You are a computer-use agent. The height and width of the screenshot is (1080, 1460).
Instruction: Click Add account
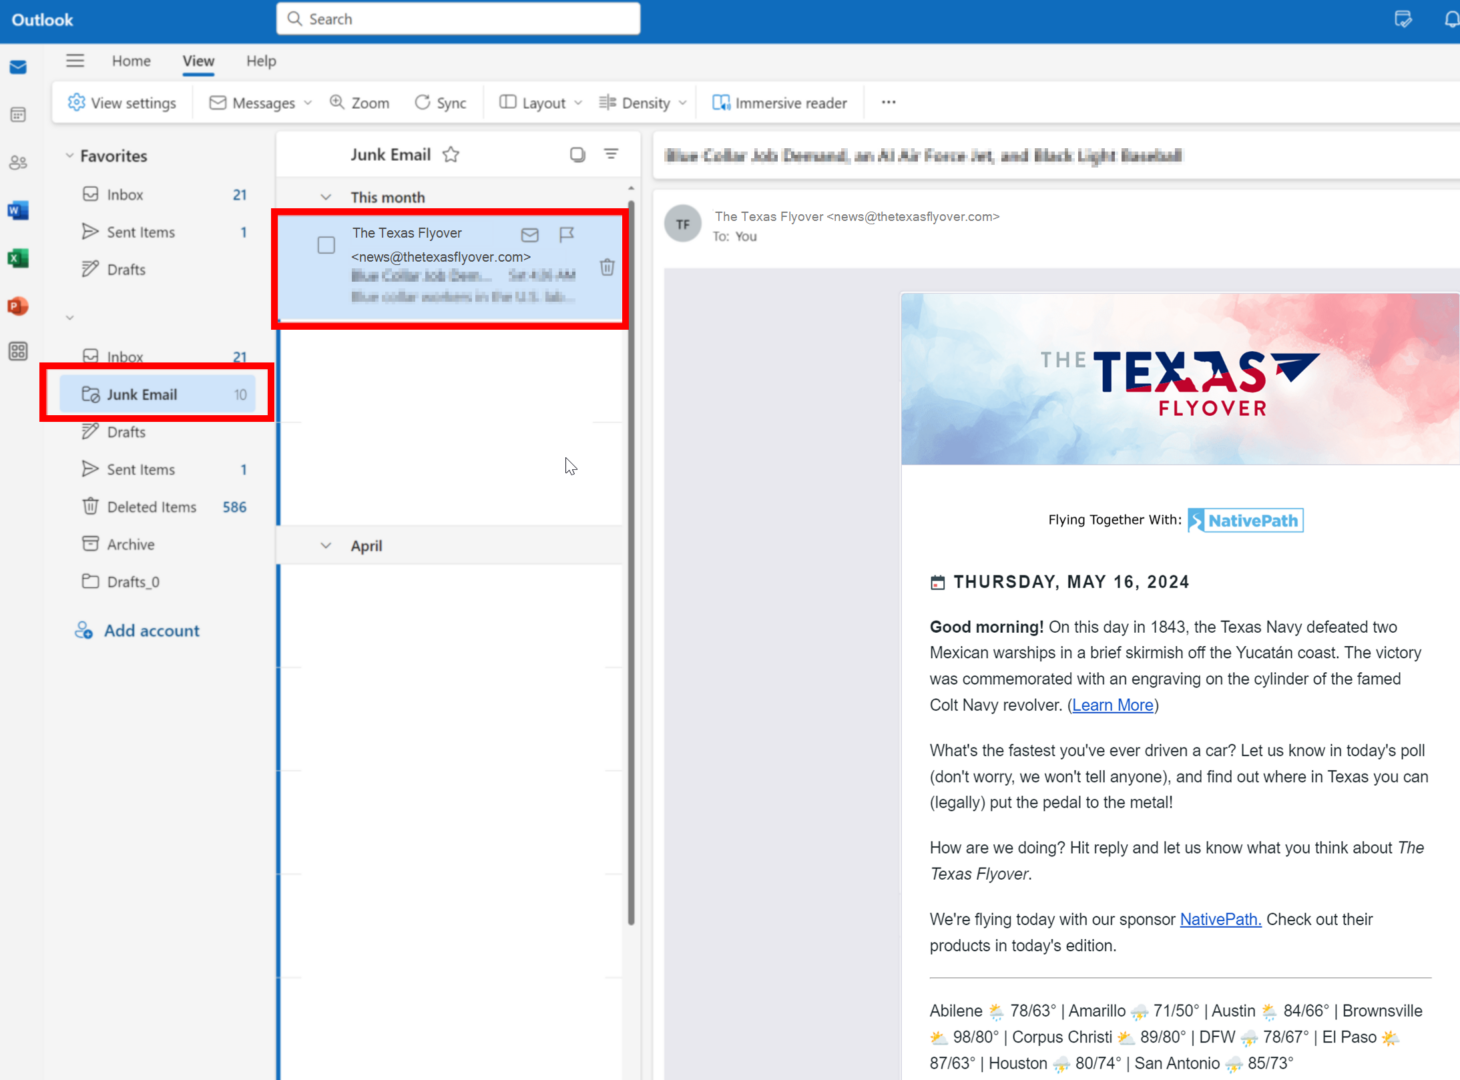pos(137,631)
